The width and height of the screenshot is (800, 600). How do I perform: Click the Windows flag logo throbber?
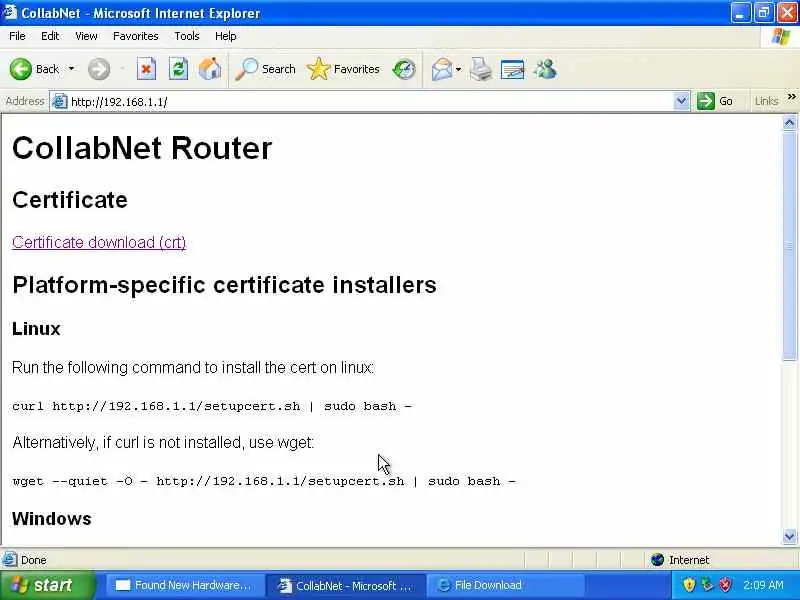781,36
